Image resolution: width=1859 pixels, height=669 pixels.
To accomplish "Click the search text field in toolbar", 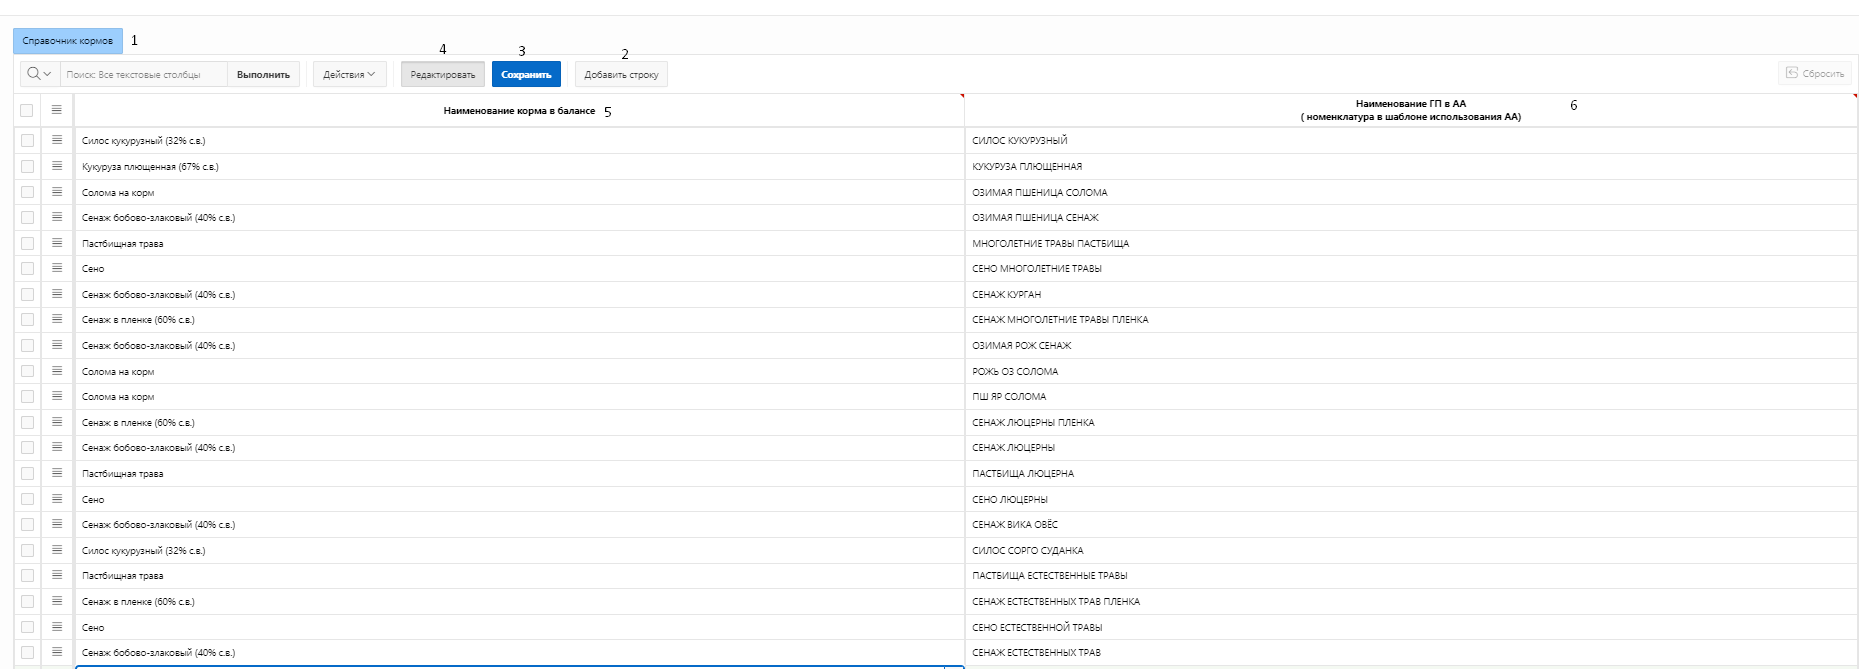I will coord(144,74).
